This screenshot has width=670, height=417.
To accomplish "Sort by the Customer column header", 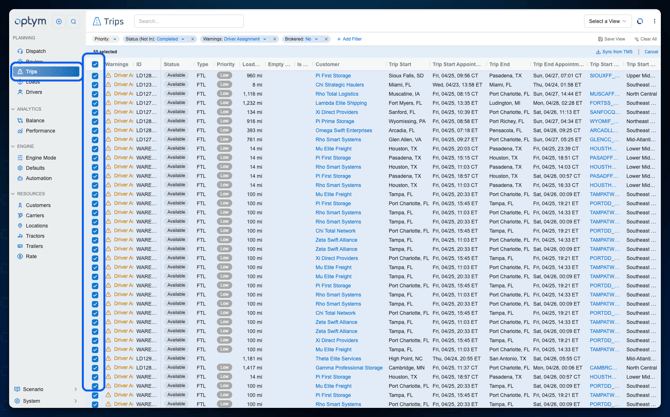I will 327,64.
